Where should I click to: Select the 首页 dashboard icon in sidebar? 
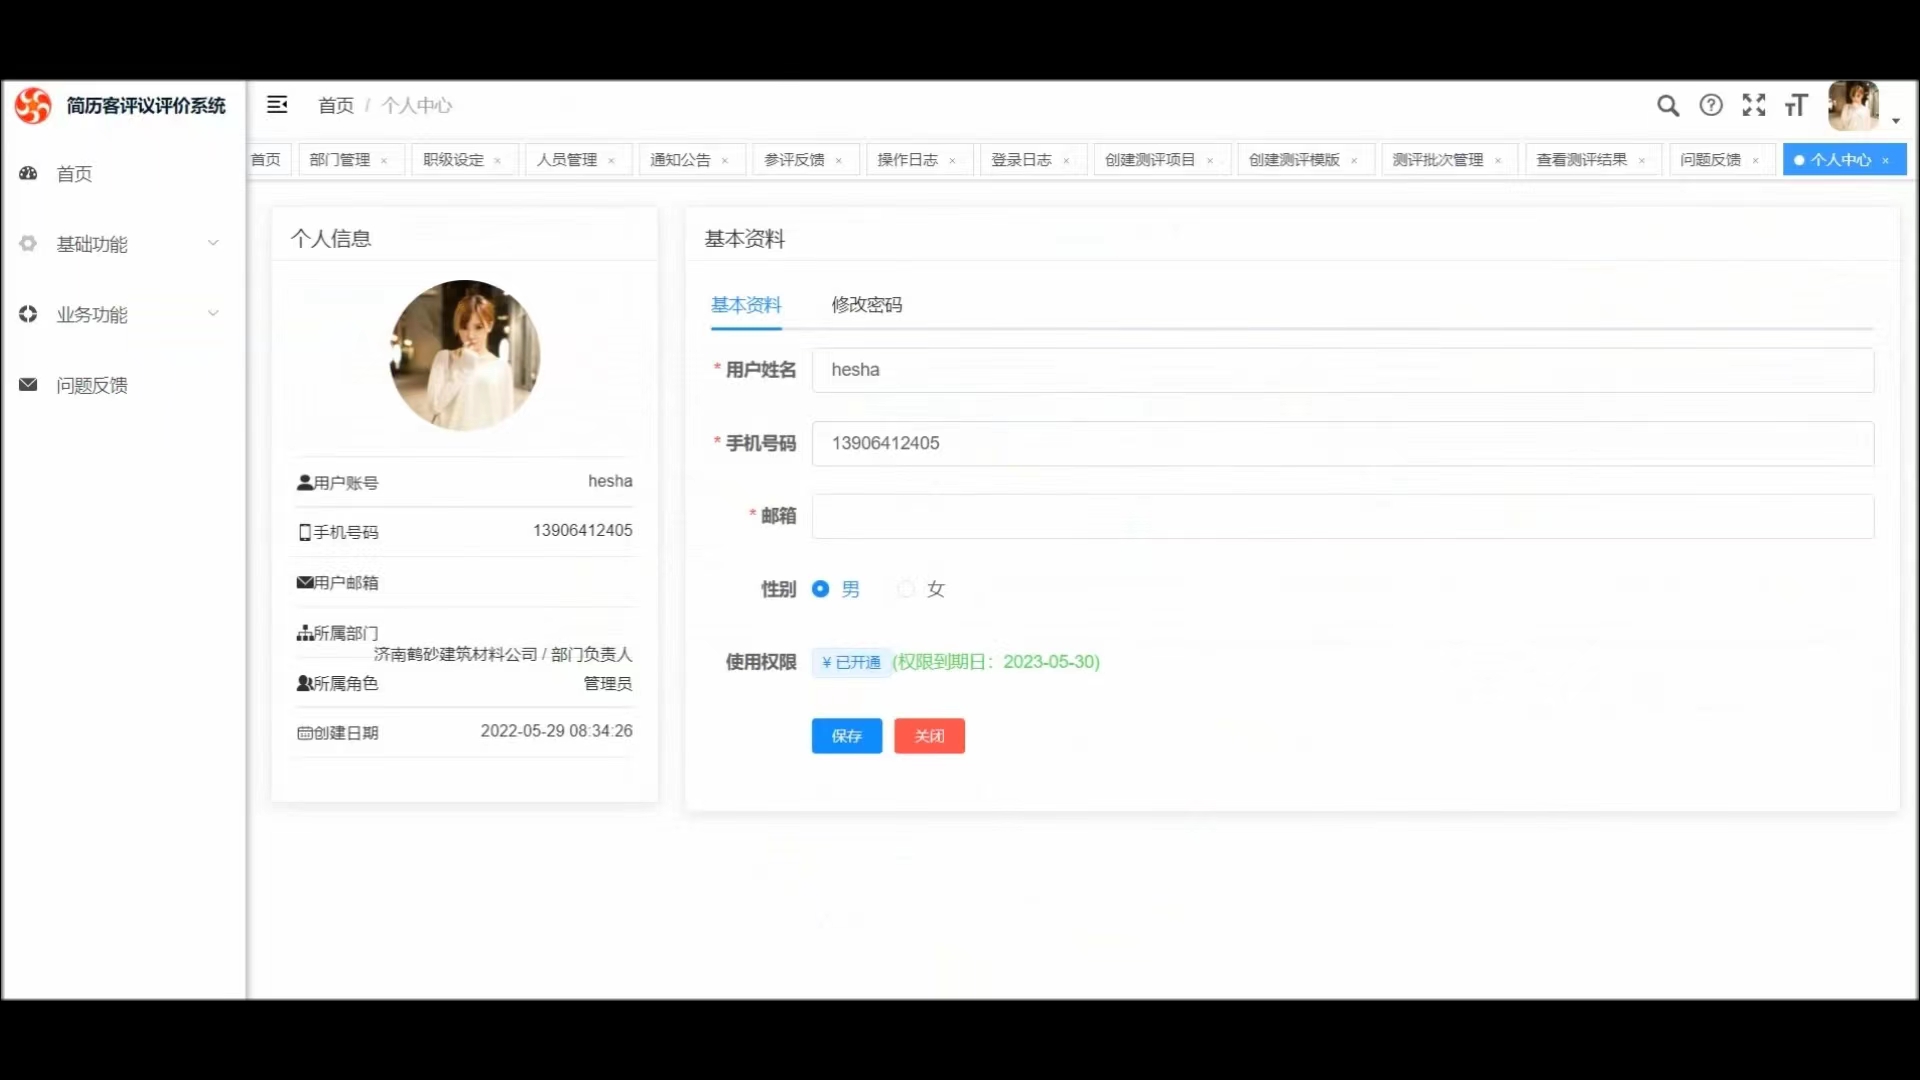(30, 173)
